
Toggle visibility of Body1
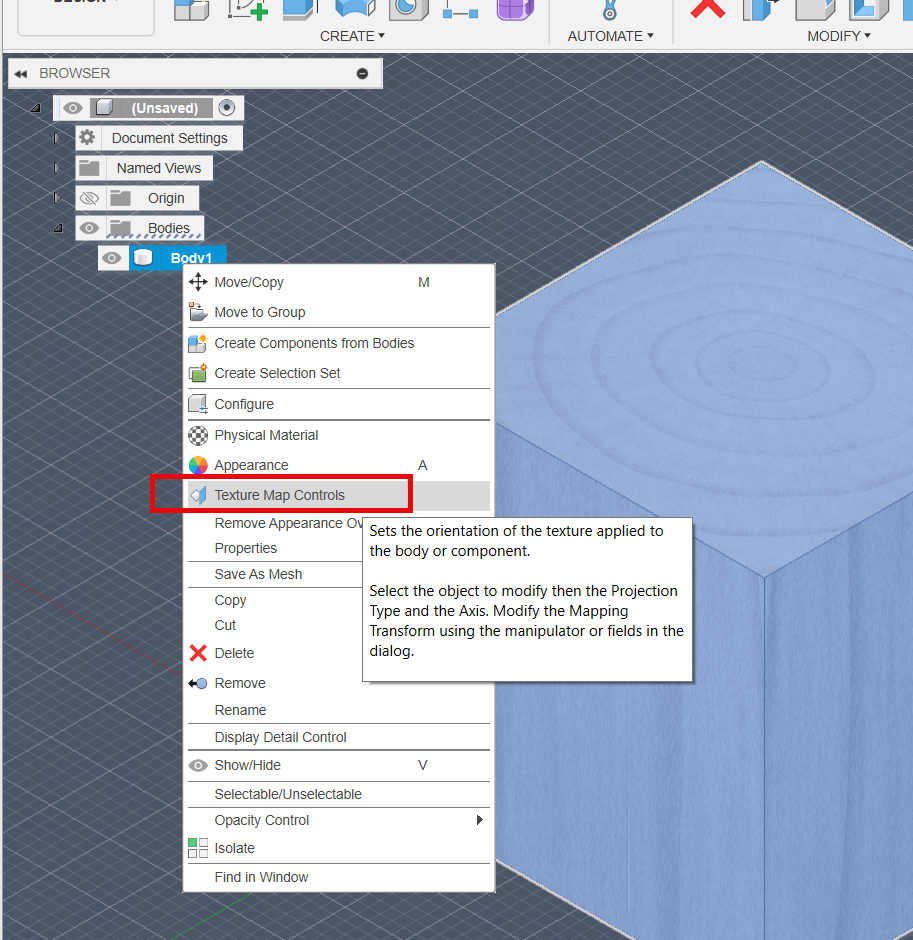[112, 257]
